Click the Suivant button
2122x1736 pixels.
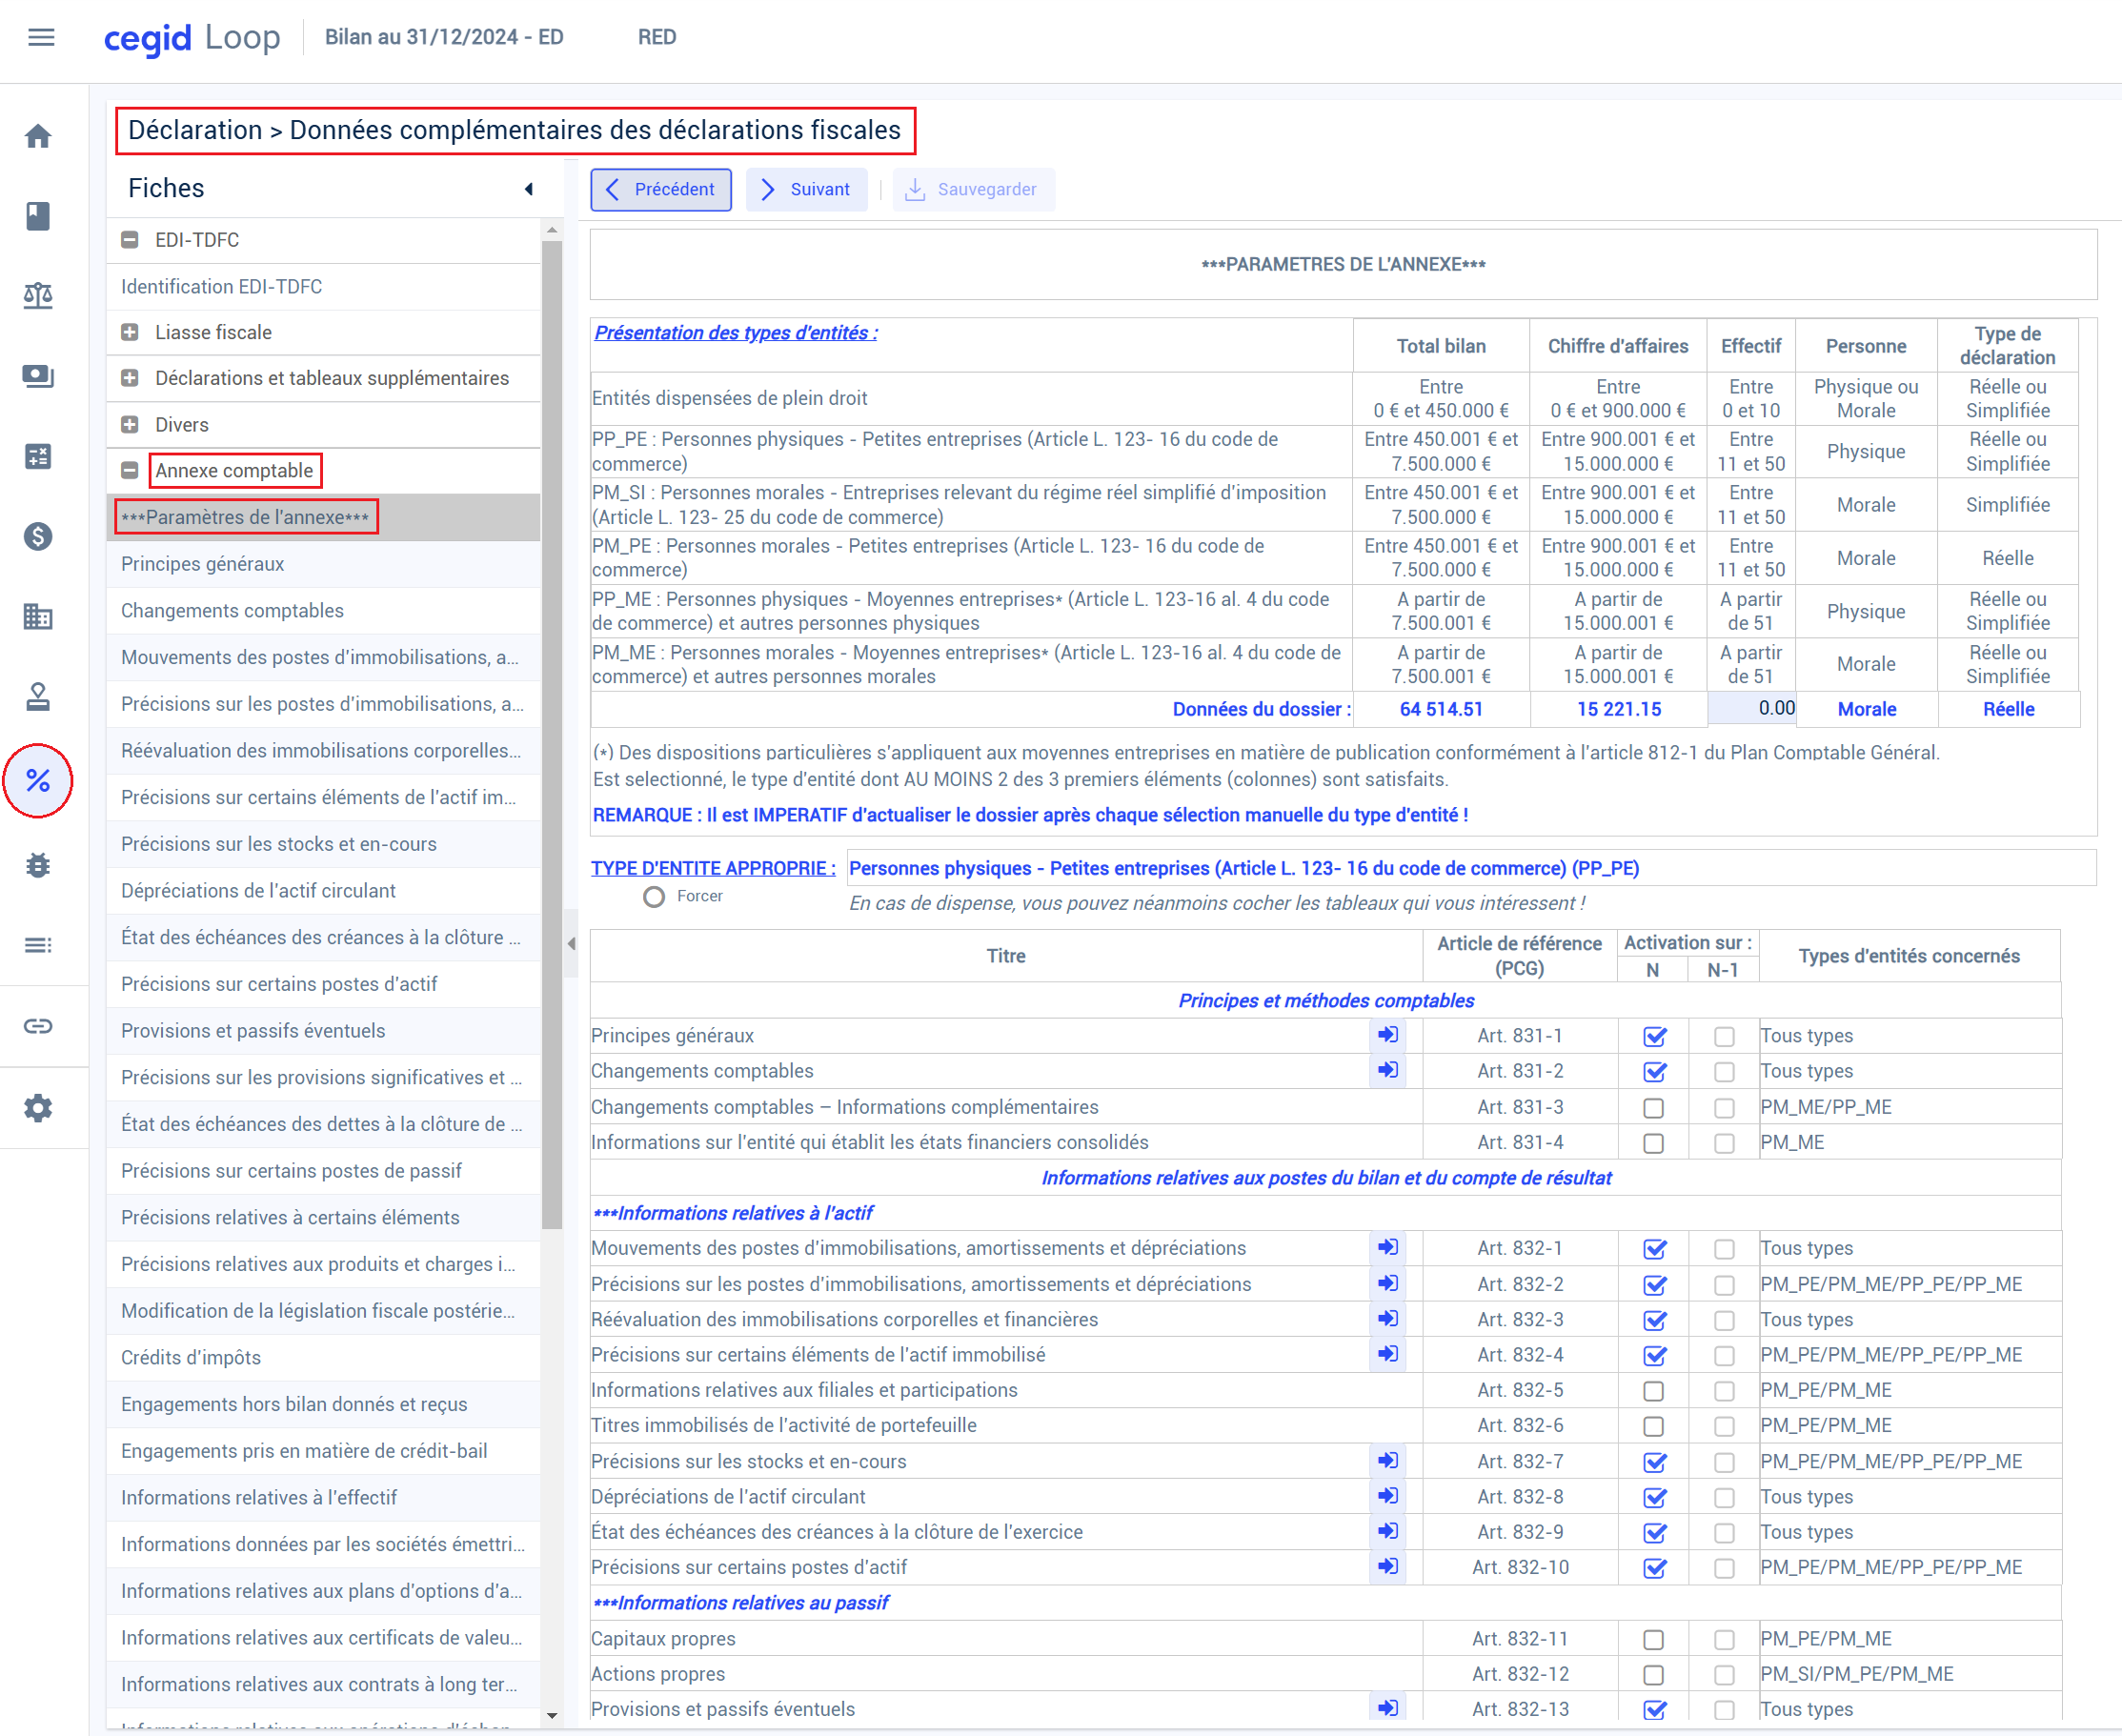click(806, 190)
